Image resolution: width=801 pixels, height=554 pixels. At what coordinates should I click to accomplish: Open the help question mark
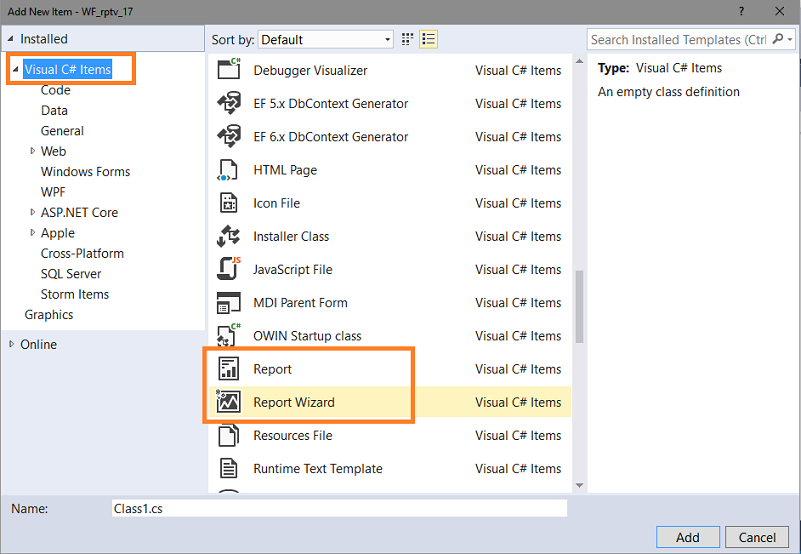point(741,11)
